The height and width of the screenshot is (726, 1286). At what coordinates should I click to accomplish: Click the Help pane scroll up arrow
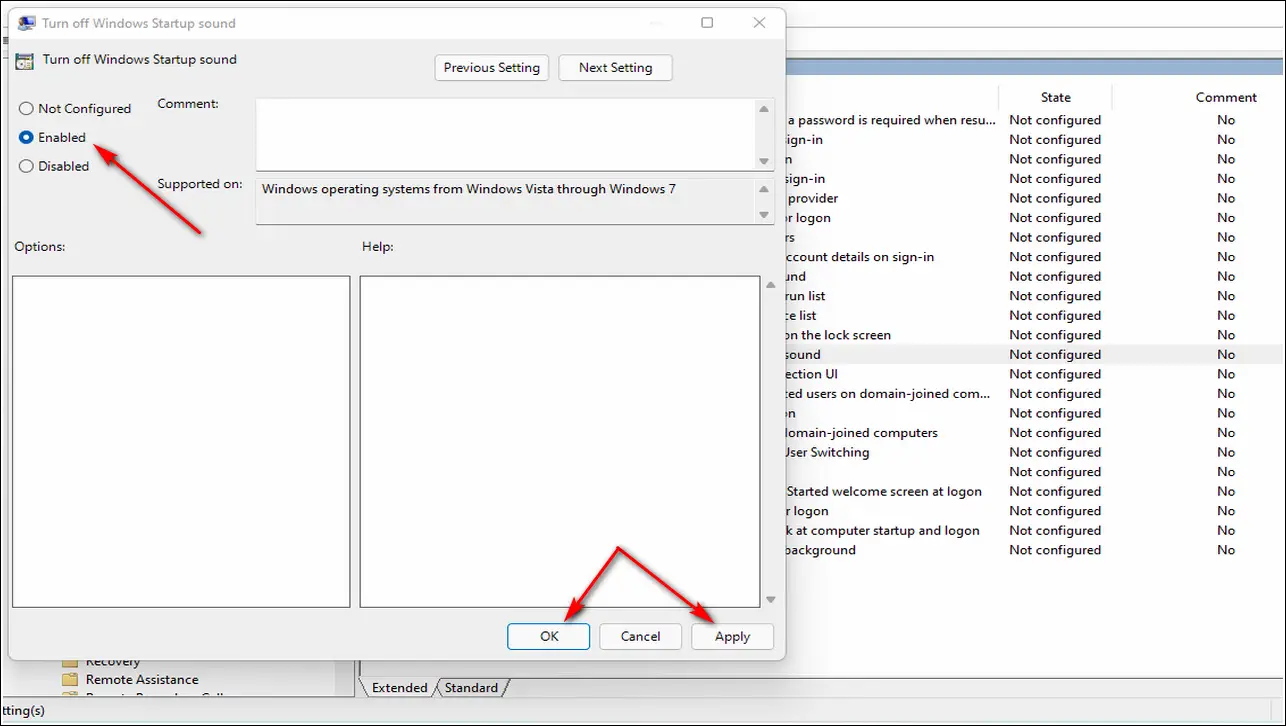pos(770,285)
